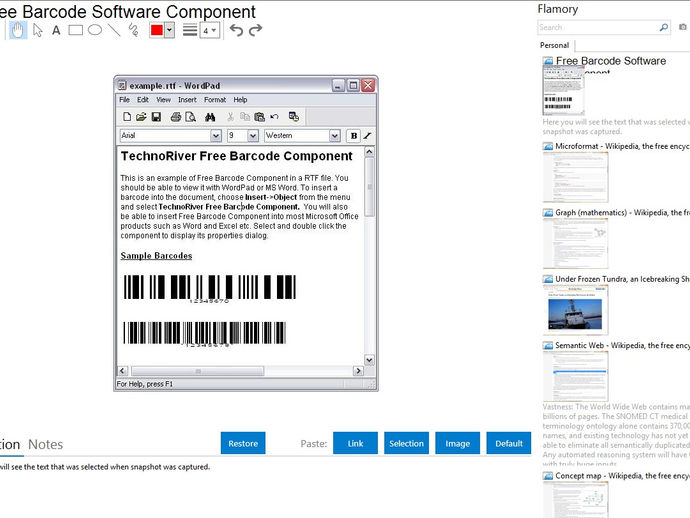Open the font size 9 dropdown
This screenshot has height=518, width=690.
click(x=253, y=136)
